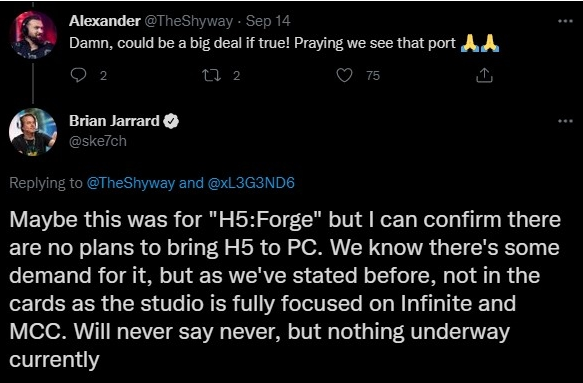
Task: Click reply icon on Alexander's tweet
Action: click(x=78, y=75)
